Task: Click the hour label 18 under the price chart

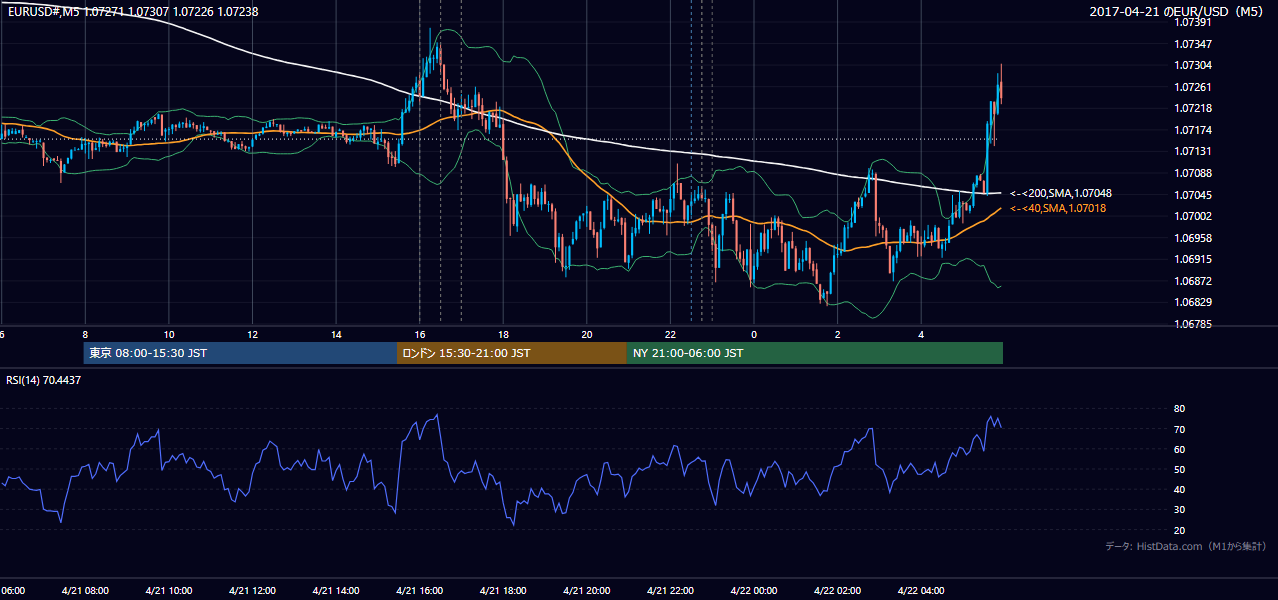Action: click(x=503, y=334)
